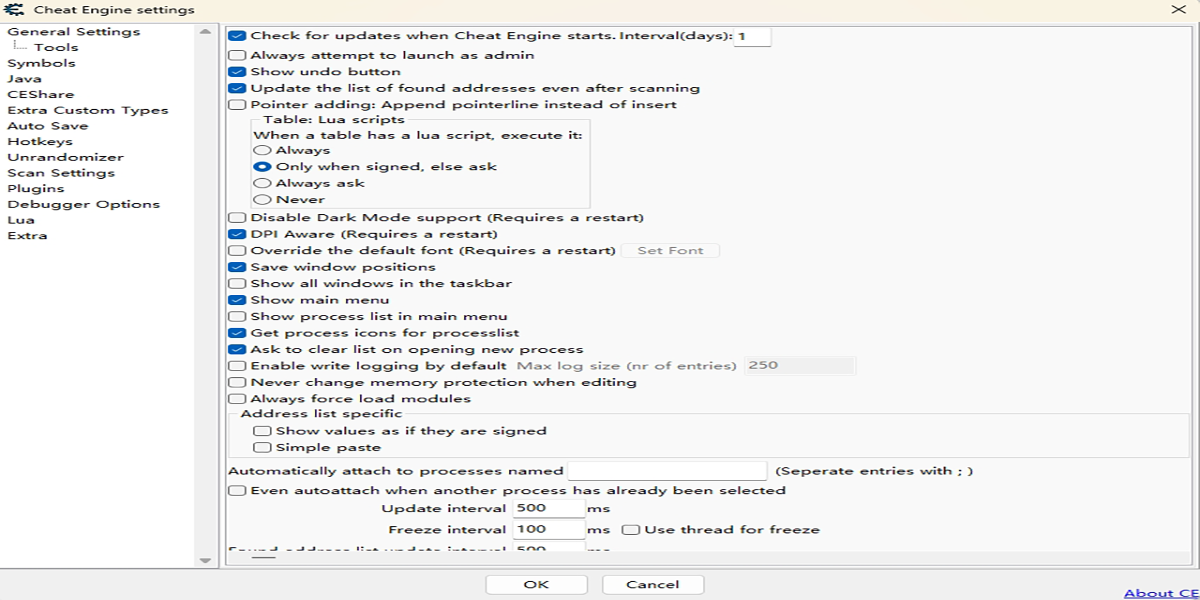This screenshot has width=1200, height=600.
Task: Click the auto-attach process names field
Action: (667, 471)
